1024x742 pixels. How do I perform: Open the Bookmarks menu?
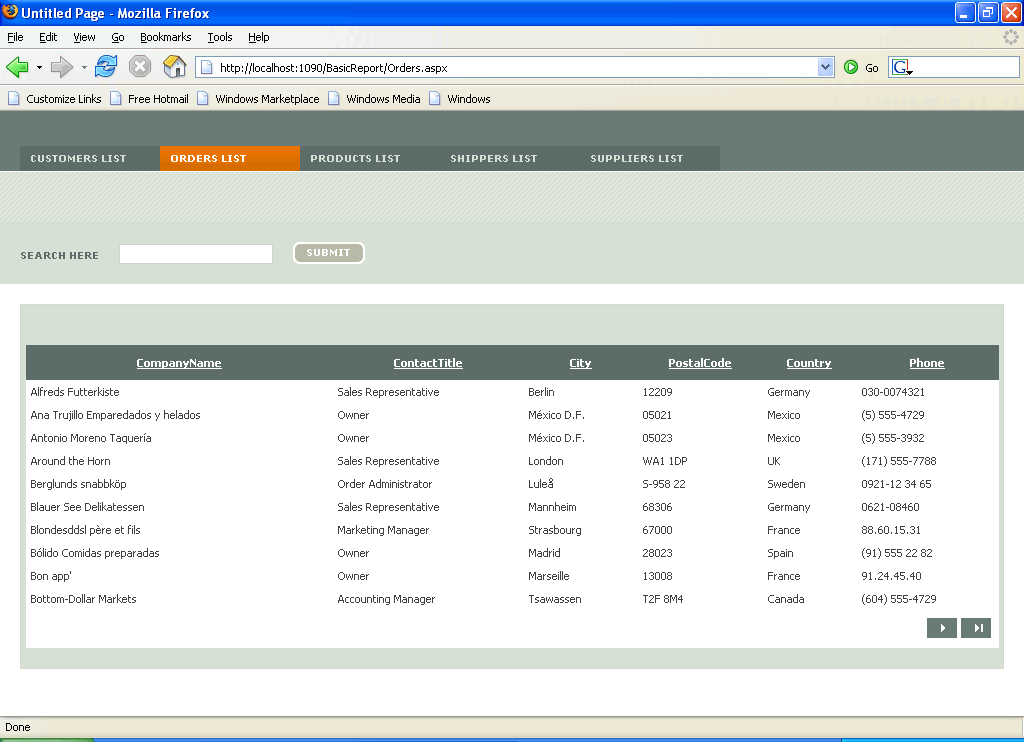[x=165, y=37]
